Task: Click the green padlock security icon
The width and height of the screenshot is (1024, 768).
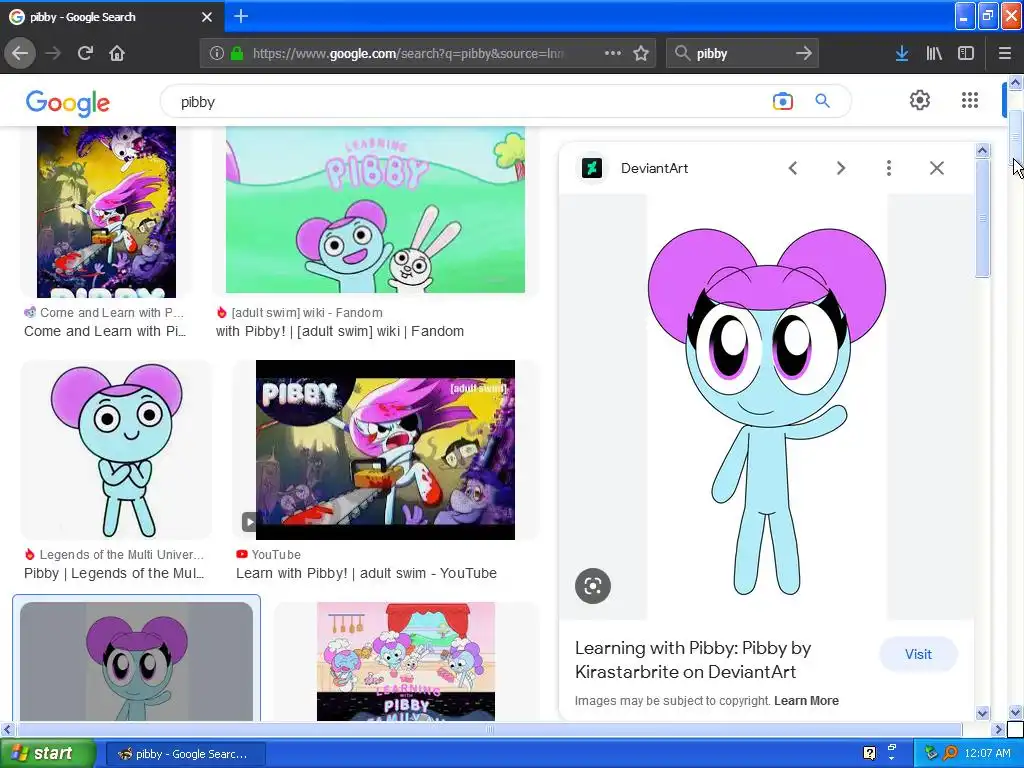Action: (x=237, y=54)
